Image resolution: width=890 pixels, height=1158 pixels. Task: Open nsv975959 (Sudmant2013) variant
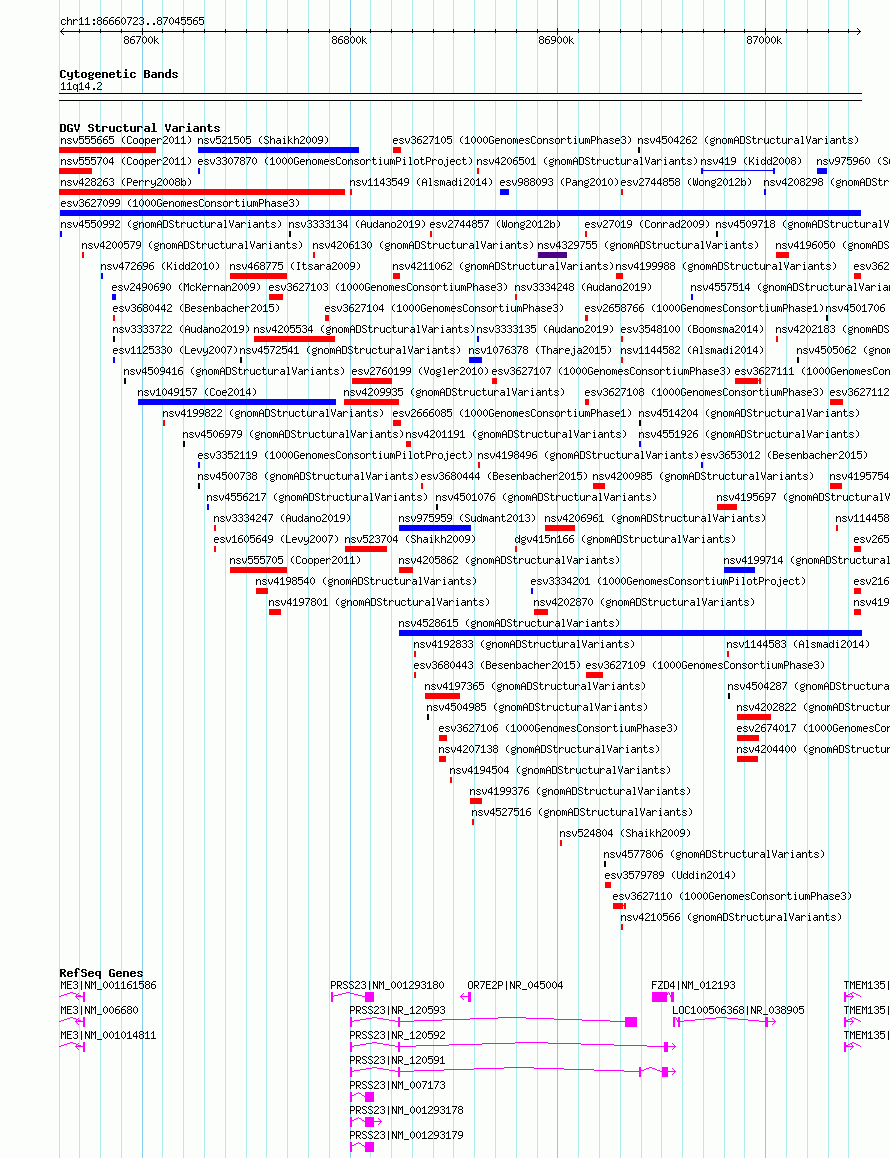coord(466,518)
